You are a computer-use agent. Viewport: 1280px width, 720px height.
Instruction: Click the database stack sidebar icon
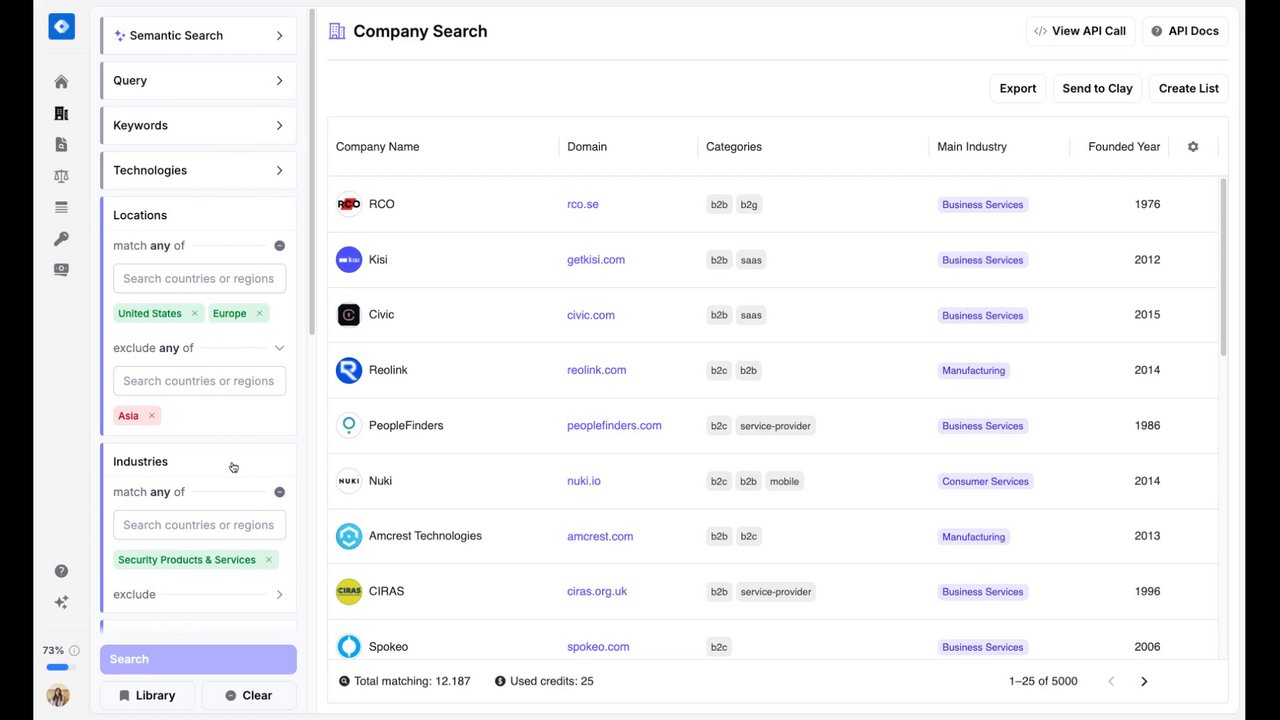[x=61, y=207]
